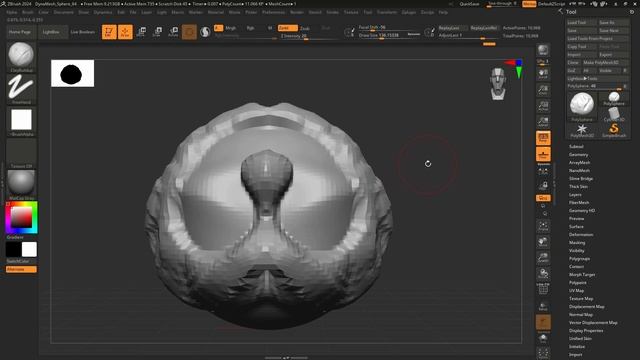Toggle the orange Qxyz rotation button
This screenshot has width=640, height=360.
[x=543, y=198]
